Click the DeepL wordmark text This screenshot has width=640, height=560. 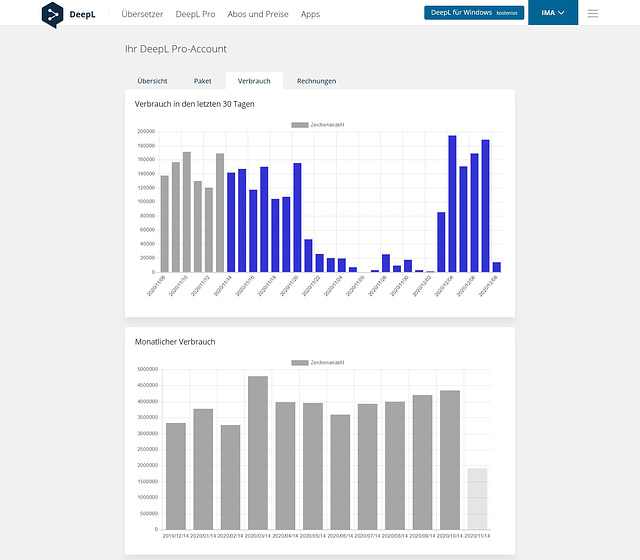[82, 15]
